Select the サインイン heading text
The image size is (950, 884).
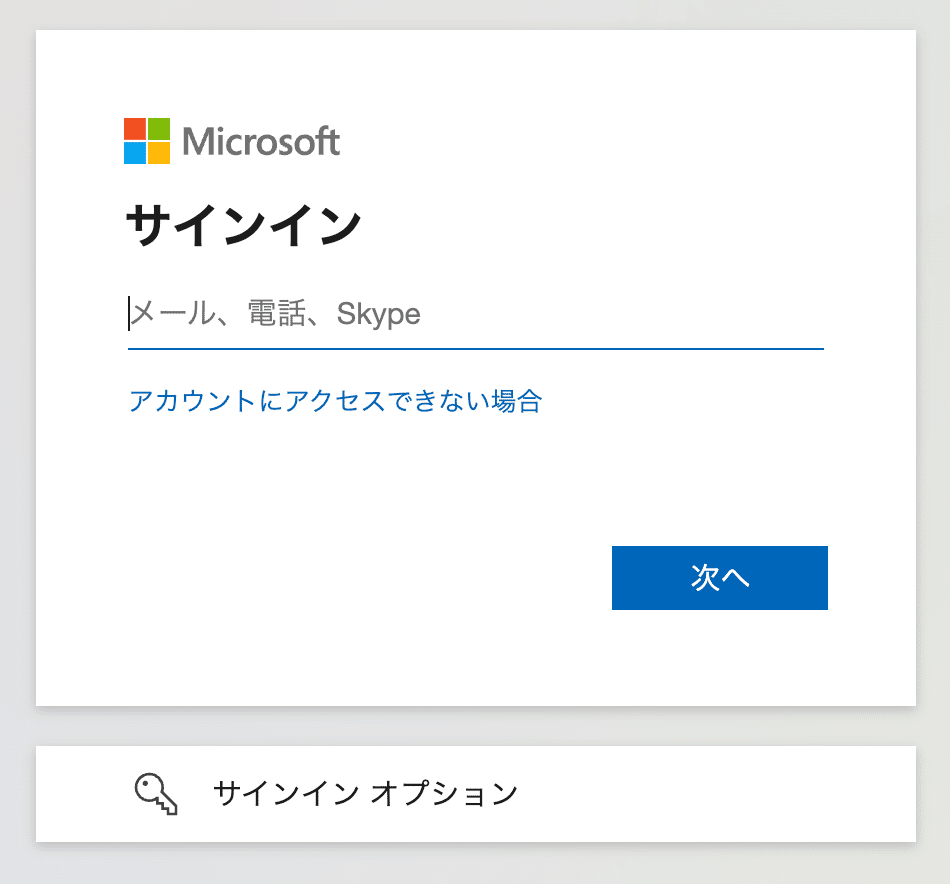click(x=244, y=225)
